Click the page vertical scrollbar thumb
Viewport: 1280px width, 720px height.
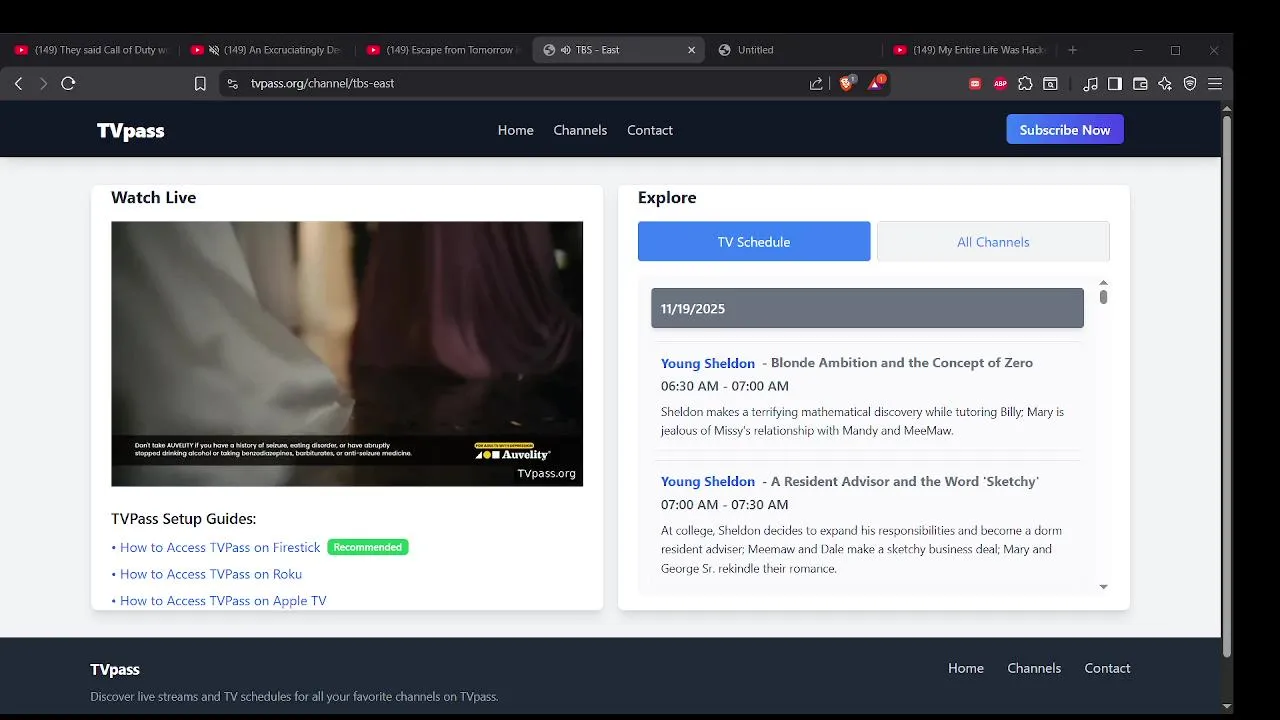[x=1227, y=385]
